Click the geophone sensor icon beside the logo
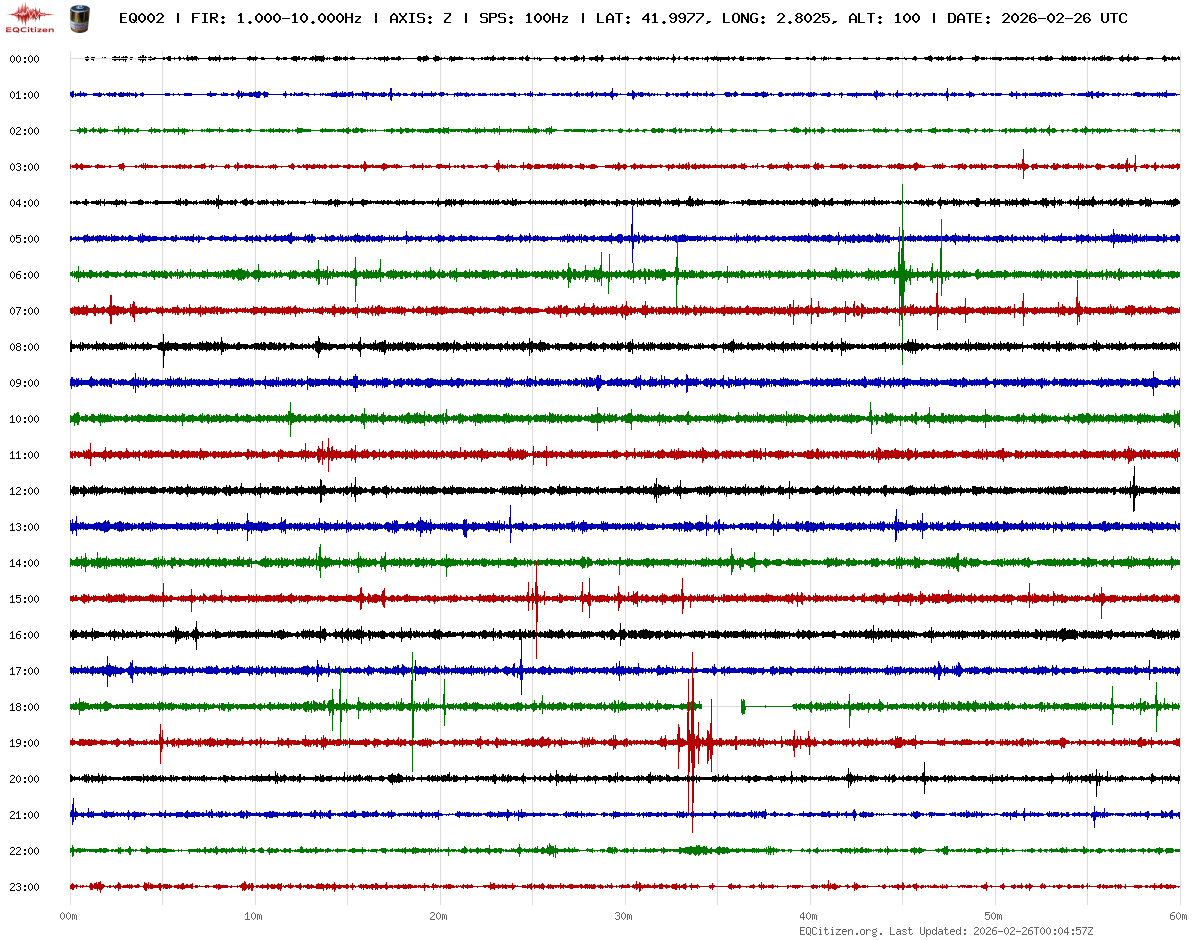Image resolution: width=1200 pixels, height=940 pixels. 78,17
